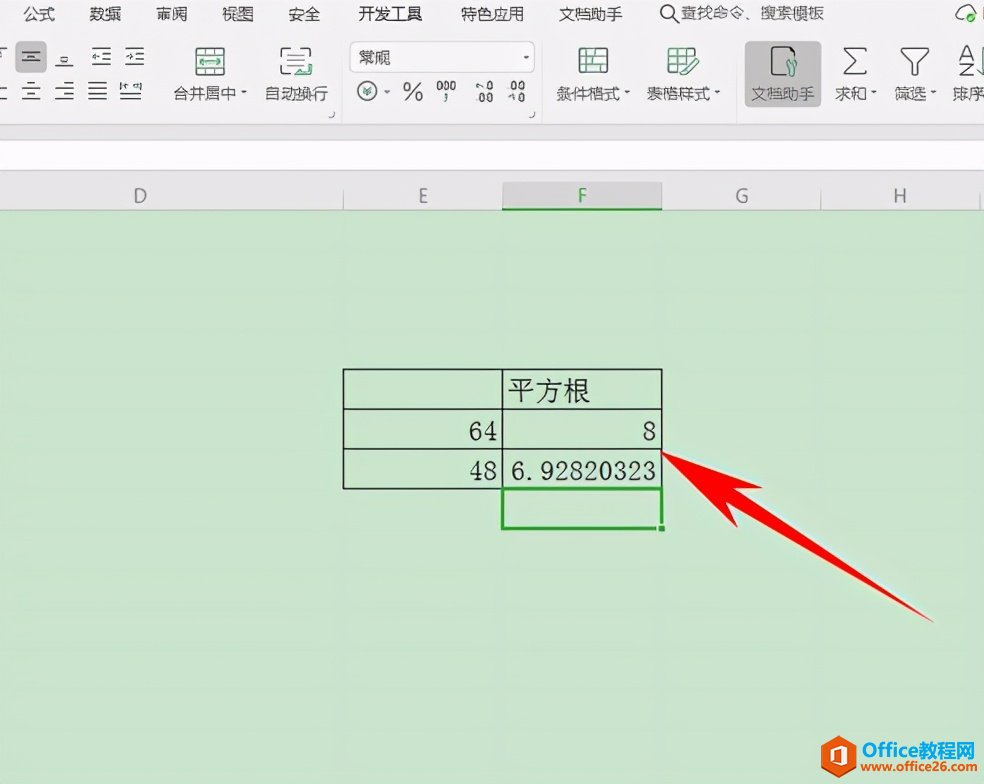Click the search magnifier icon
Image resolution: width=984 pixels, height=784 pixels.
(669, 14)
